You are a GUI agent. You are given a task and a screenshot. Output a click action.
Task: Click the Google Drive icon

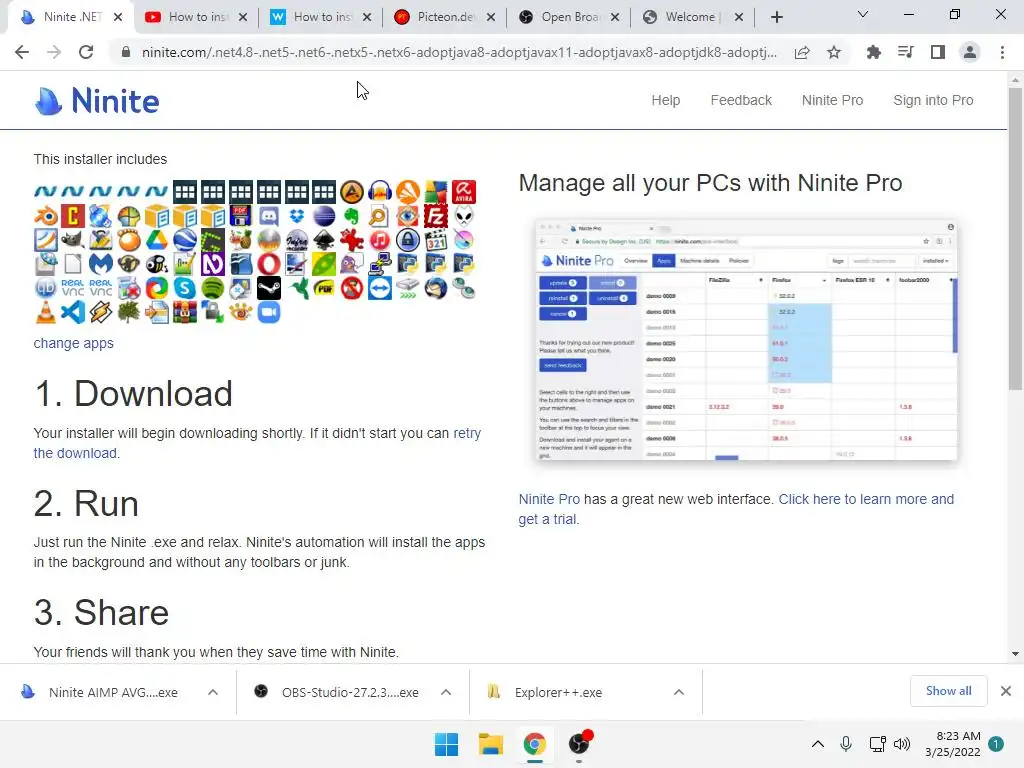coord(157,240)
